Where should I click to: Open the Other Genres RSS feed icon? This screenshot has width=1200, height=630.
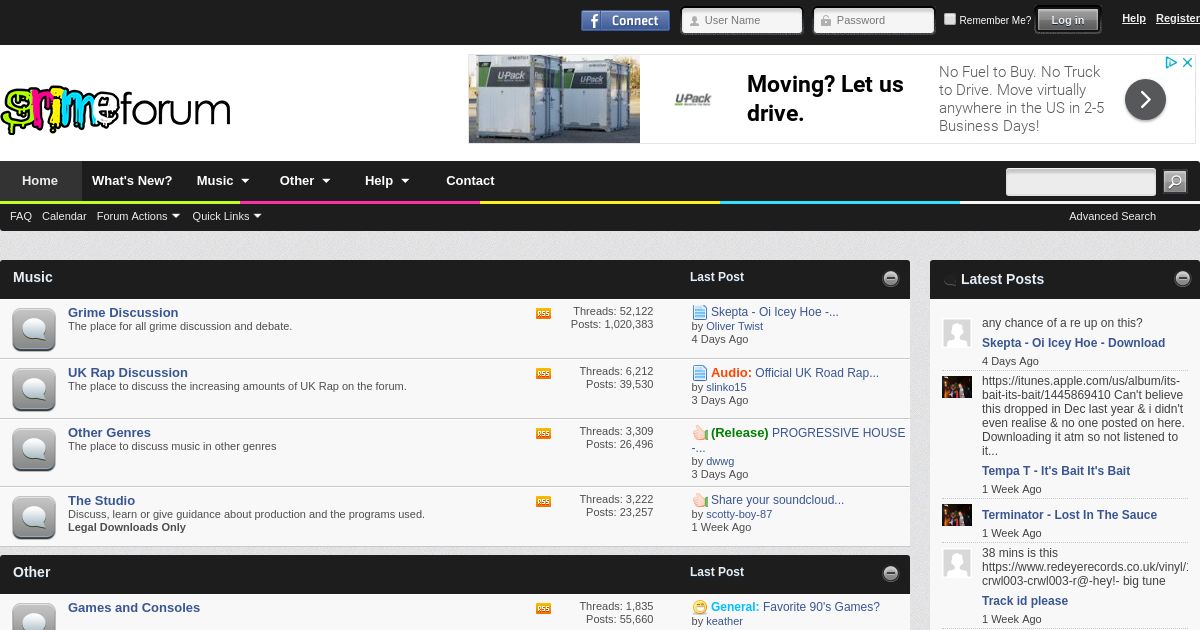(x=543, y=433)
